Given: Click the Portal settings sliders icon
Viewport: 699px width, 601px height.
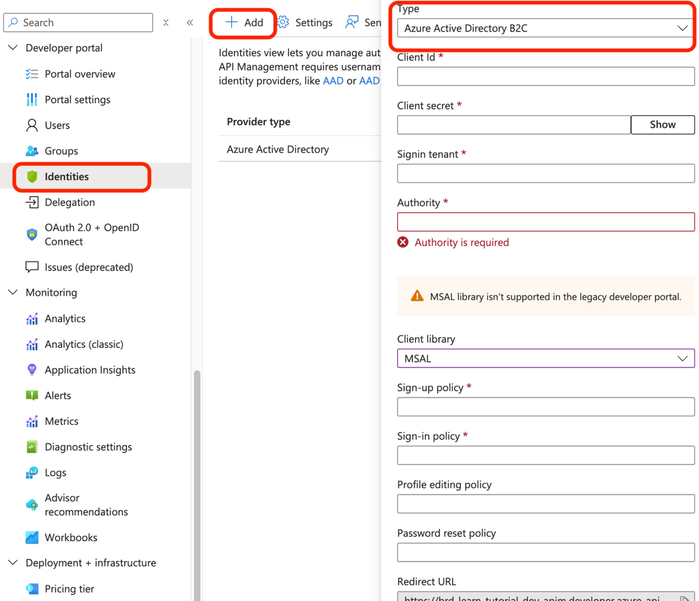Looking at the screenshot, I should click(x=32, y=99).
